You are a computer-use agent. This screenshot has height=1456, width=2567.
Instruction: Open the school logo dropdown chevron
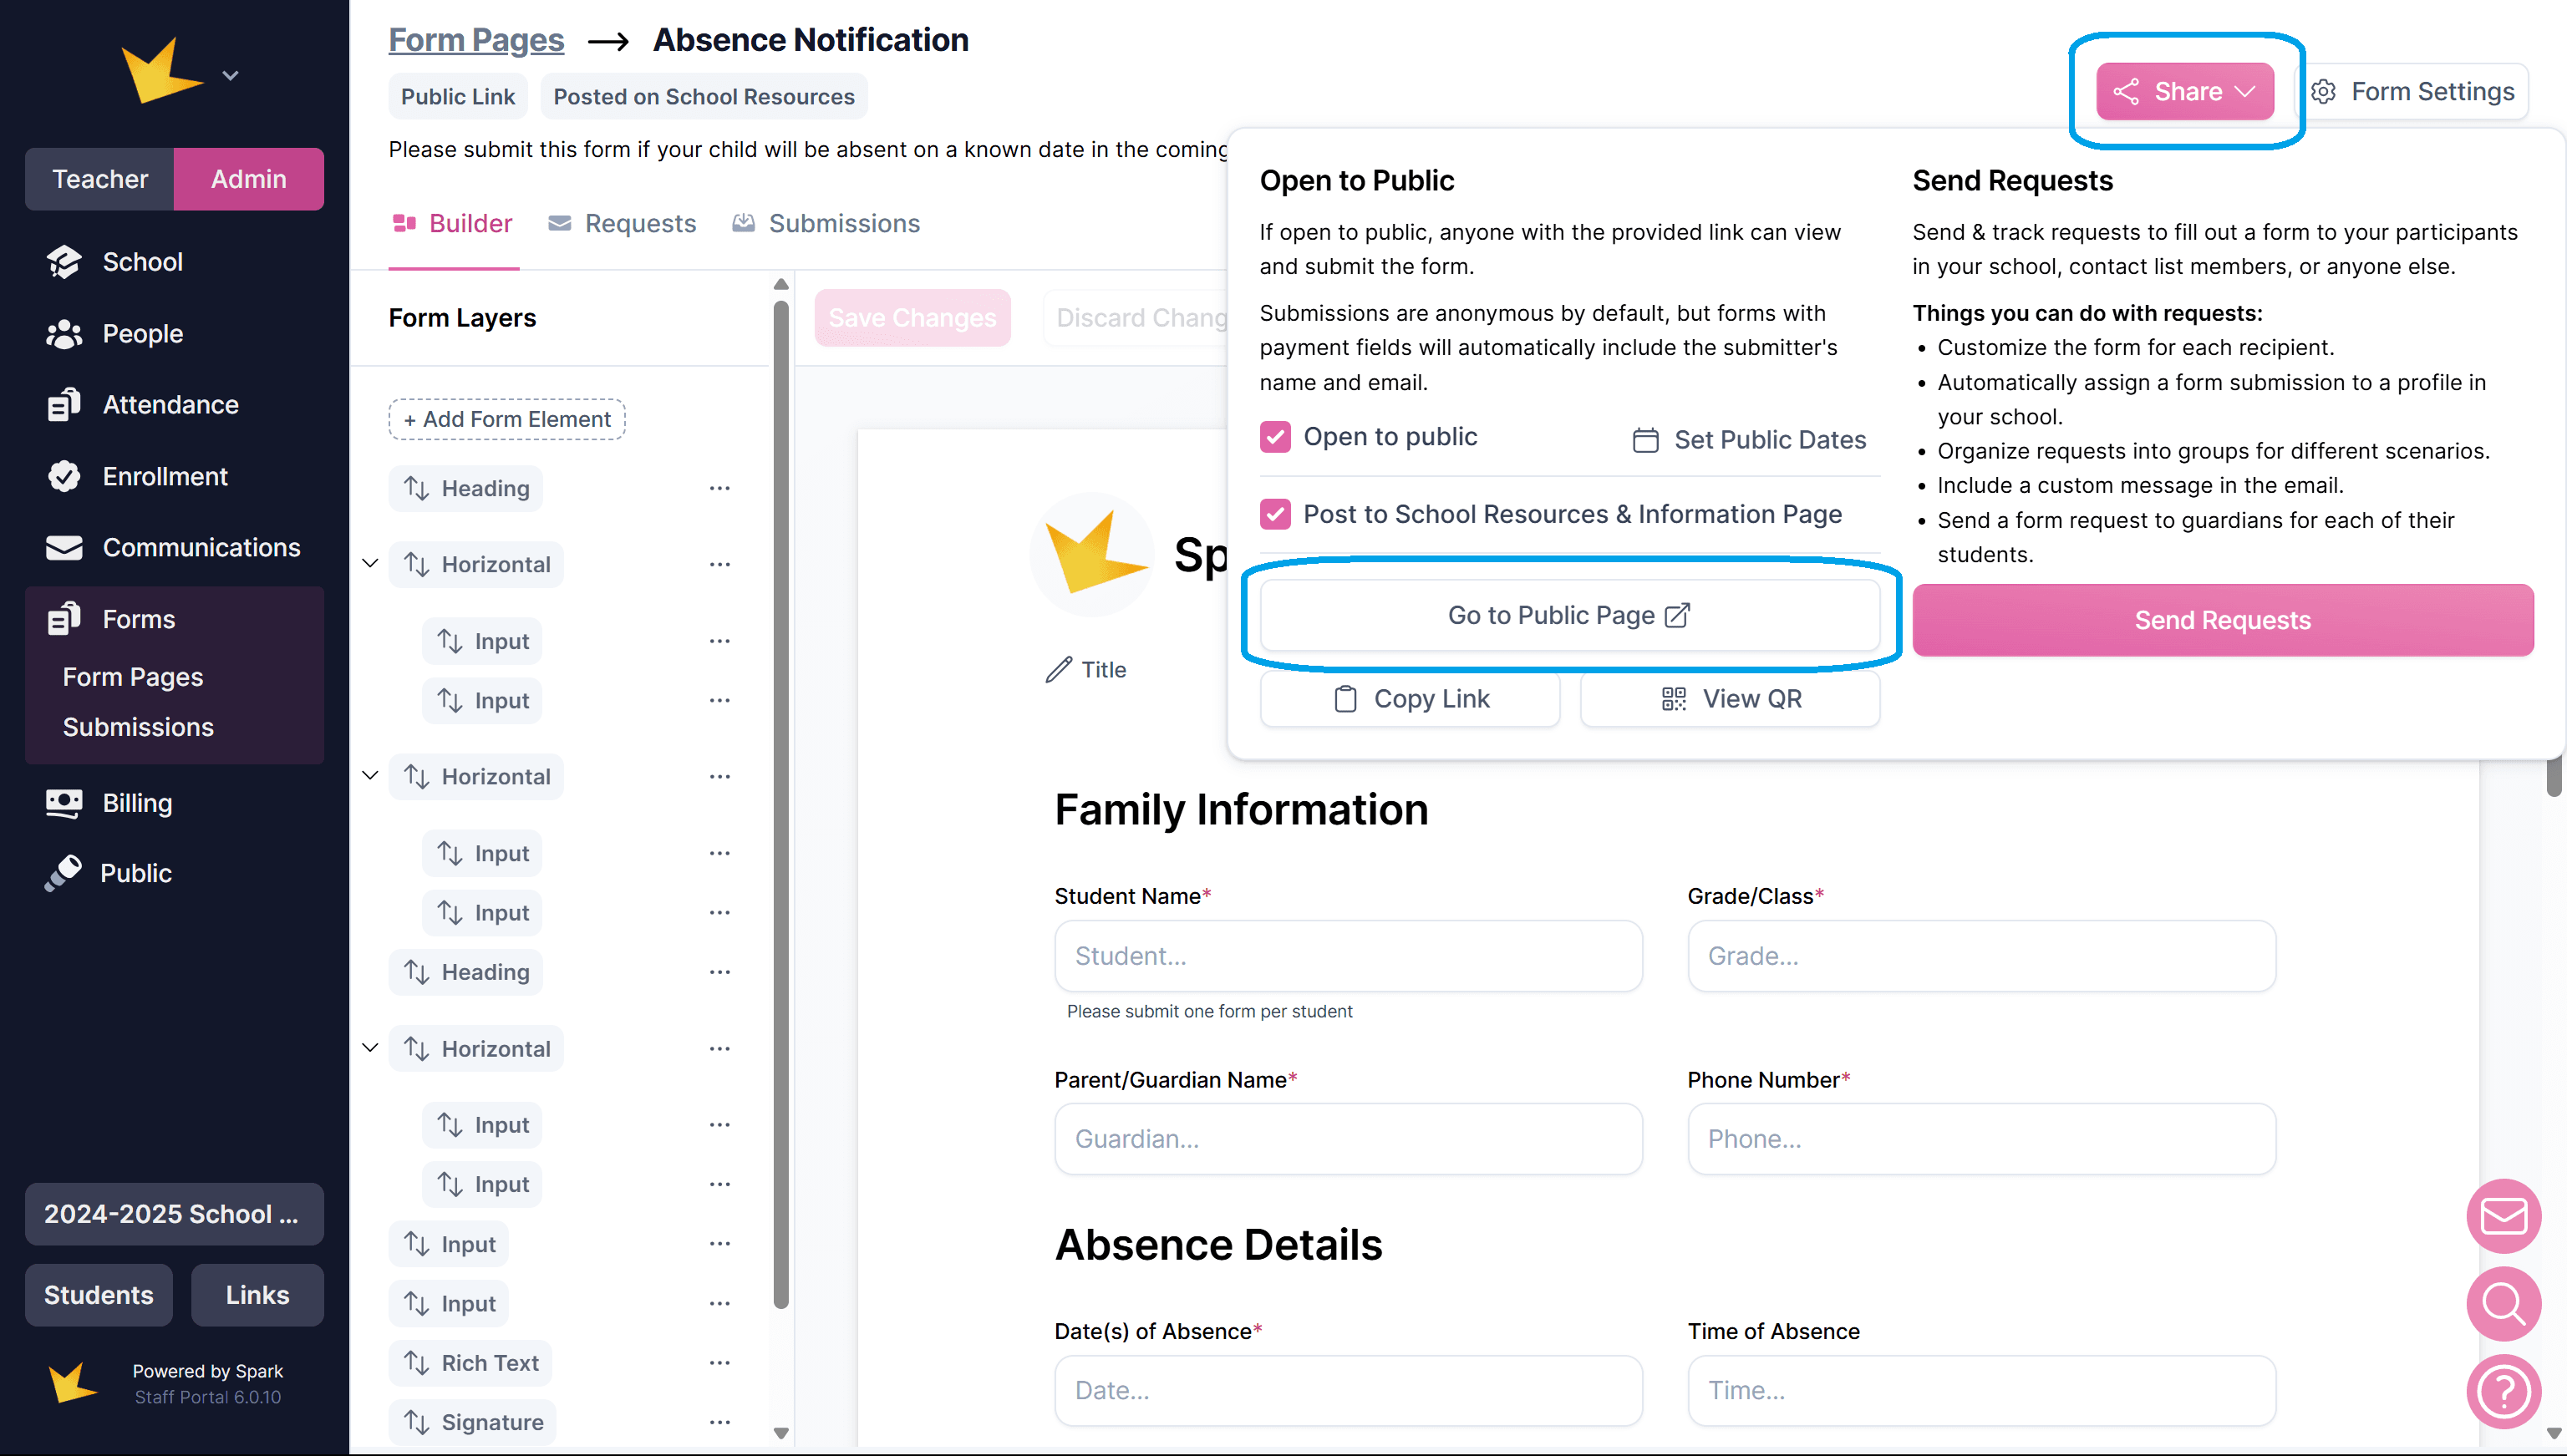pos(230,76)
